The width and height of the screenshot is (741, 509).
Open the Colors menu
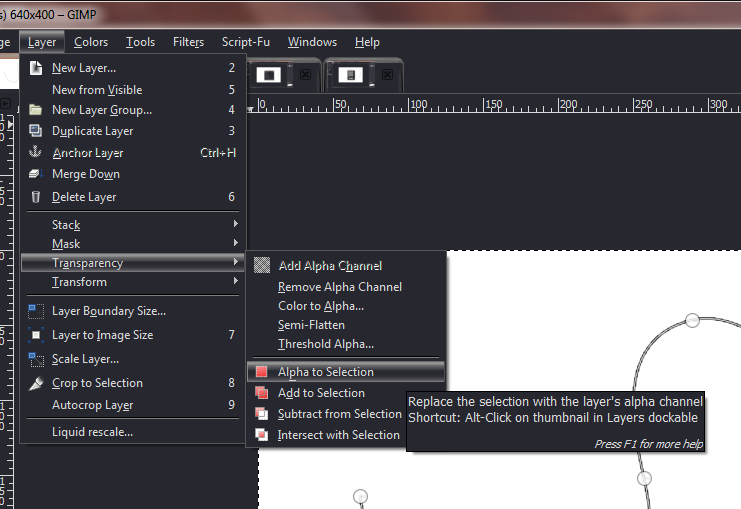coord(91,42)
